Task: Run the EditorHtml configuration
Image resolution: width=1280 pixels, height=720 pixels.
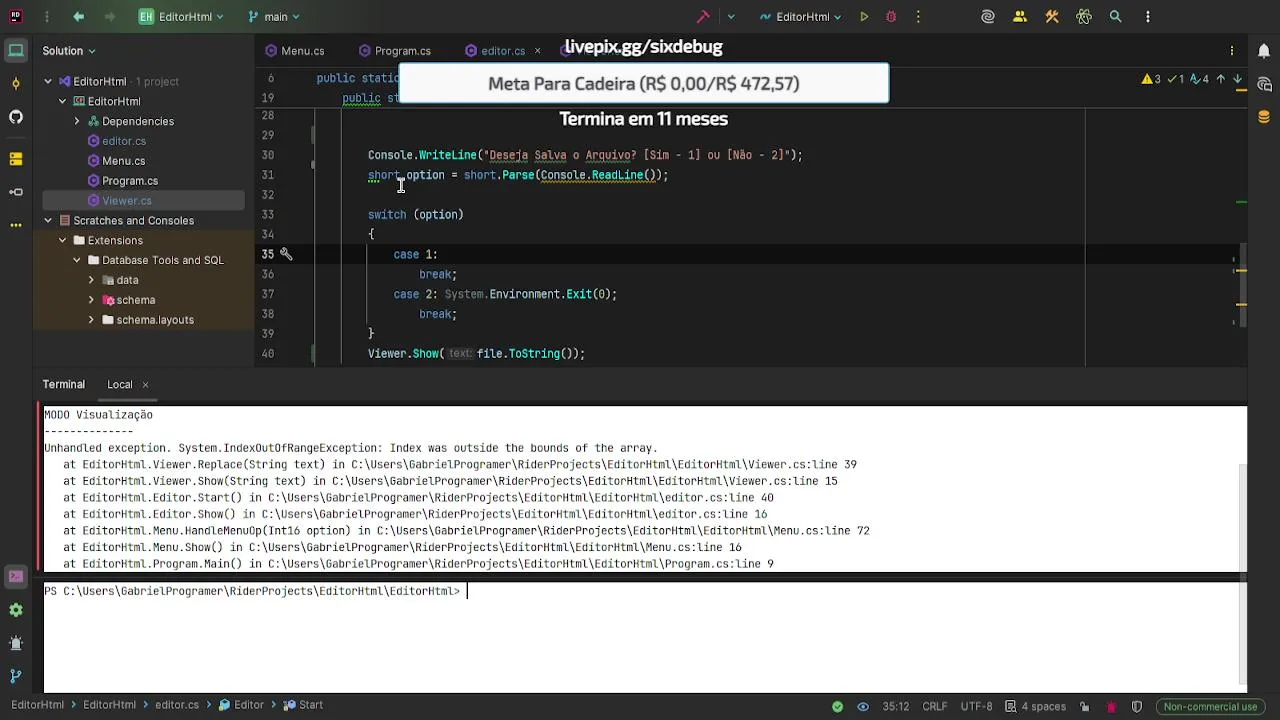Action: [864, 17]
